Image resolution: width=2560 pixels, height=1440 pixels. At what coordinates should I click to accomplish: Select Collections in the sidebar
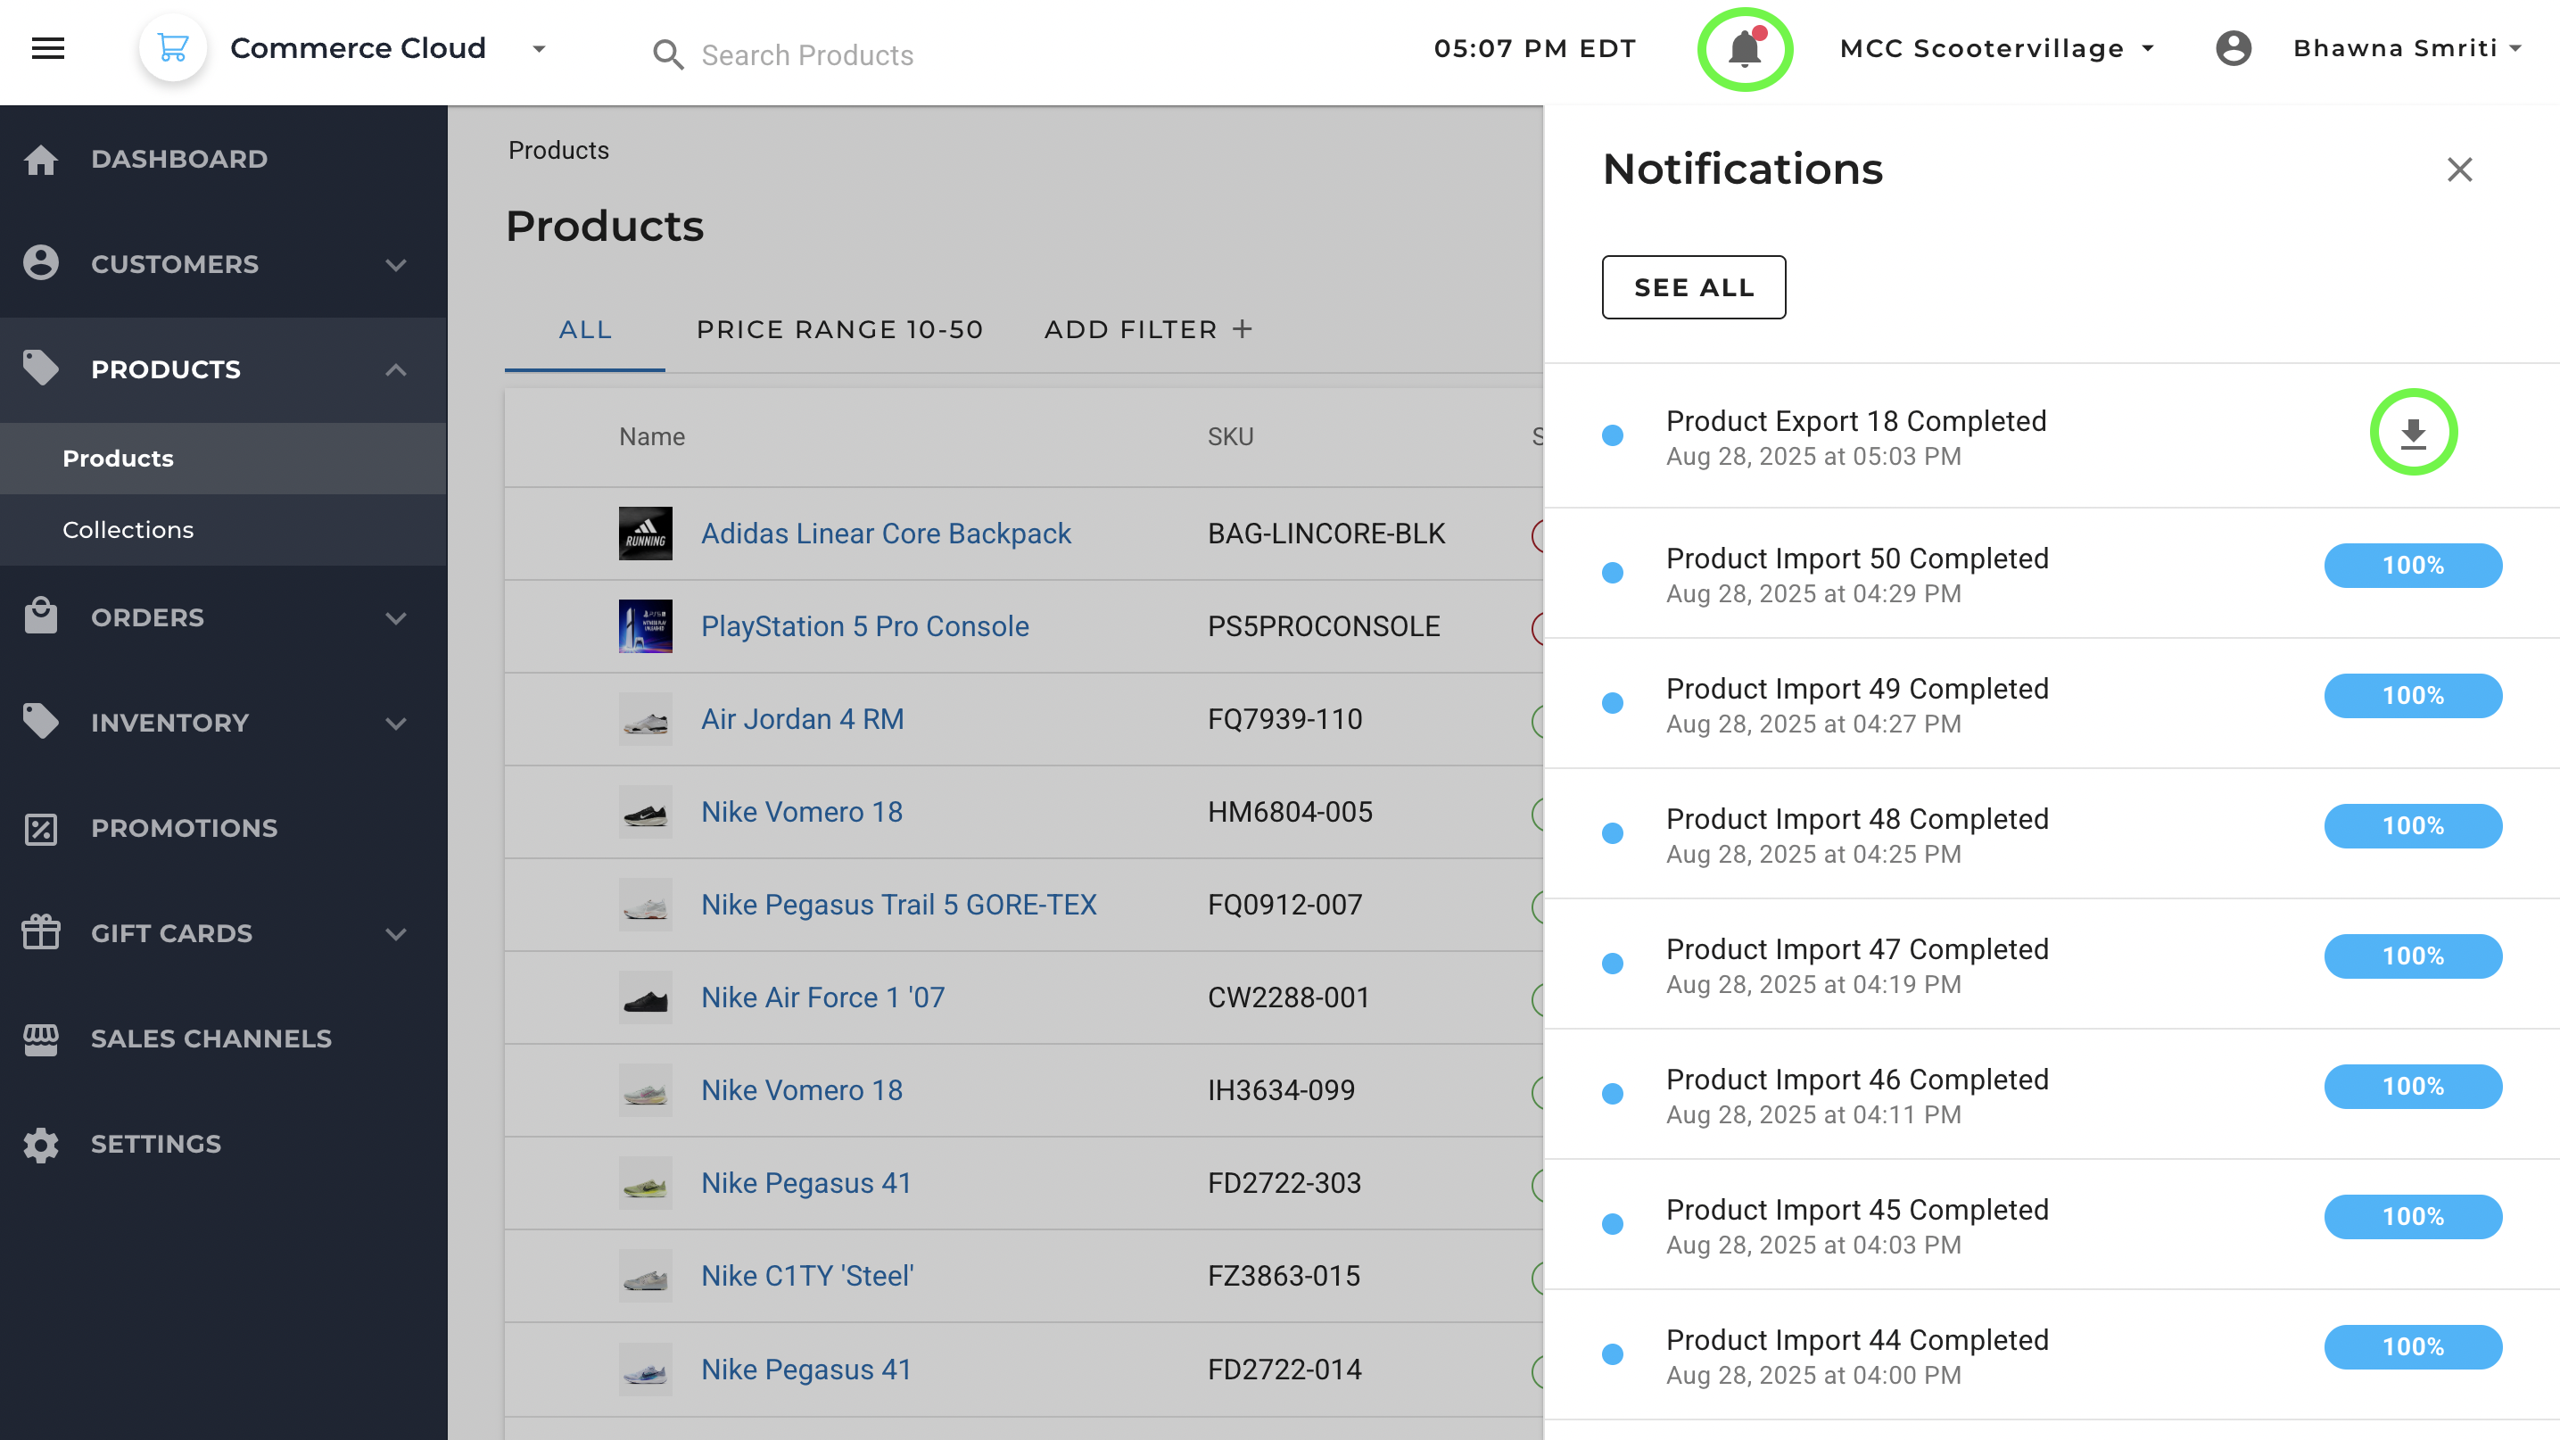pyautogui.click(x=128, y=529)
